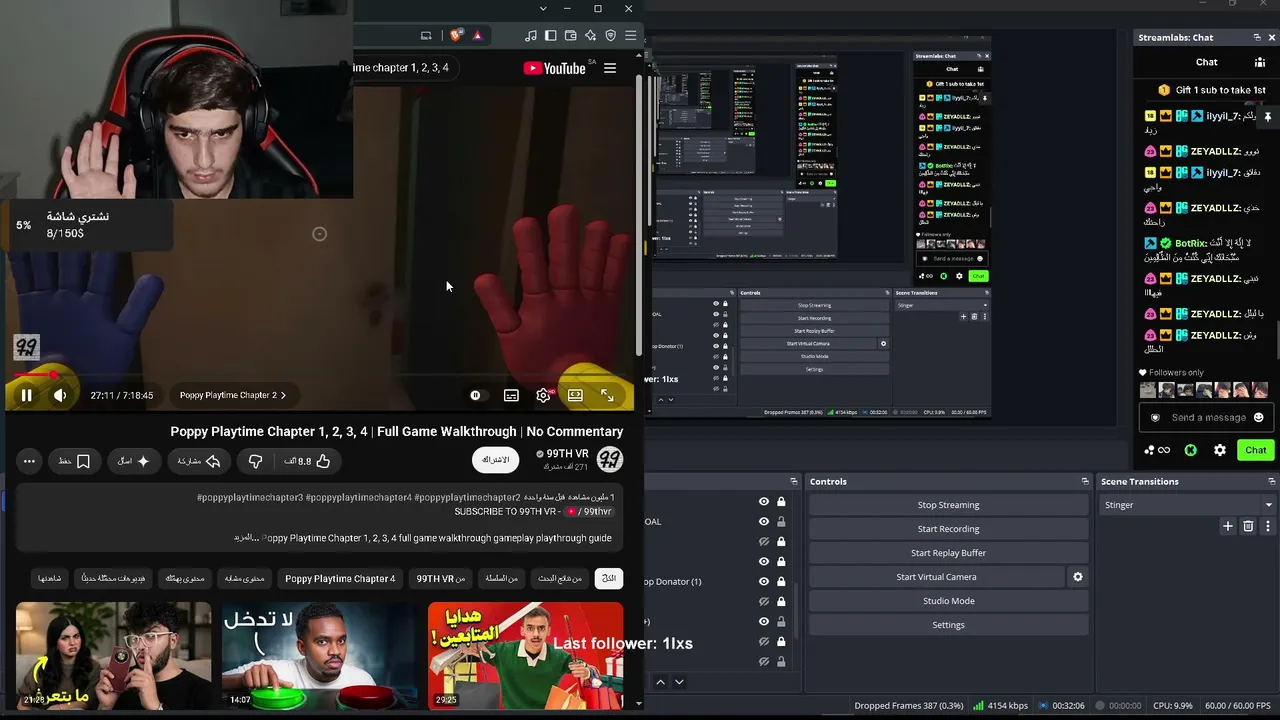Open the Brave VPN shield icon
This screenshot has width=1280, height=720.
pyautogui.click(x=610, y=36)
